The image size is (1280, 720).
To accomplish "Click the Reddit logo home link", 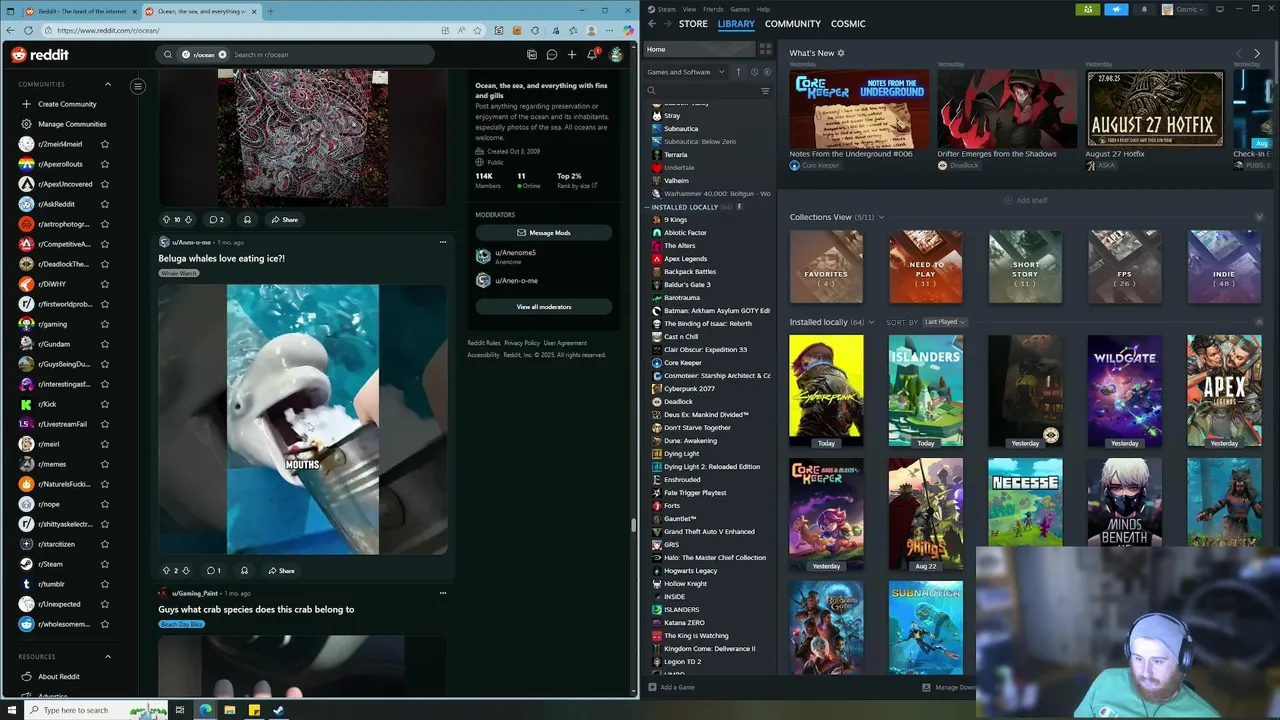I will [40, 55].
